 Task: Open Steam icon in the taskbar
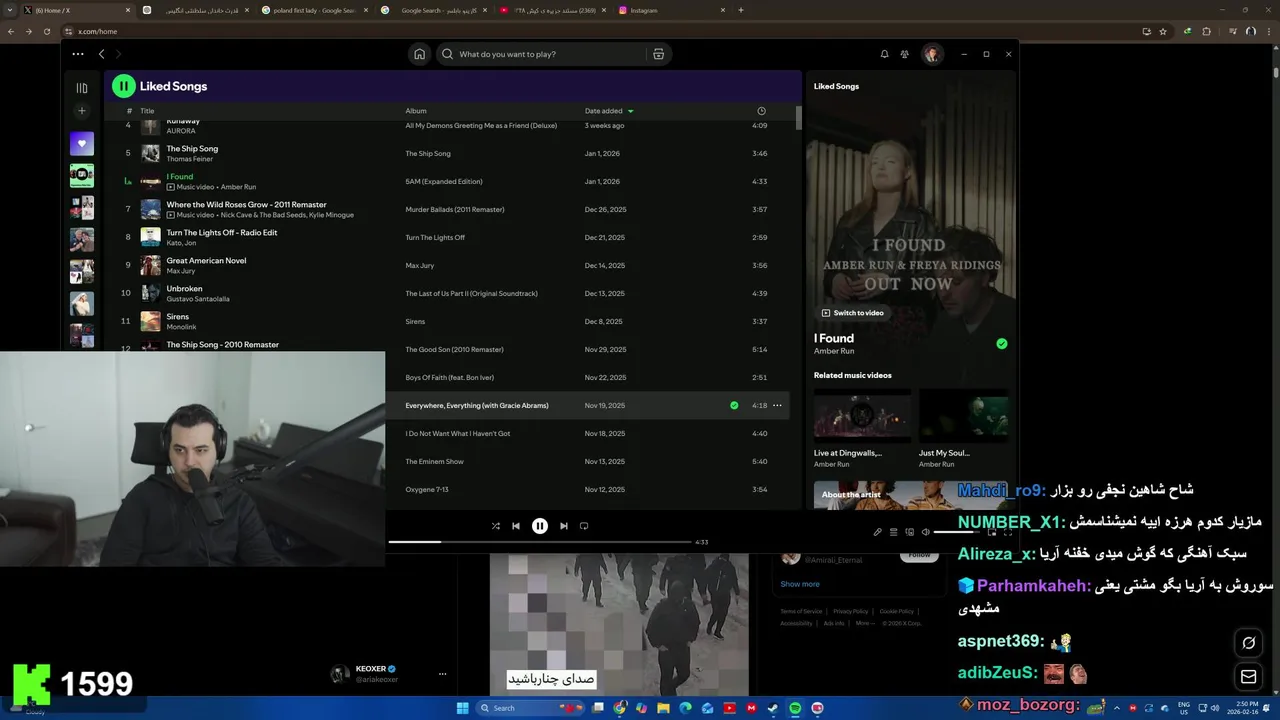[x=773, y=708]
